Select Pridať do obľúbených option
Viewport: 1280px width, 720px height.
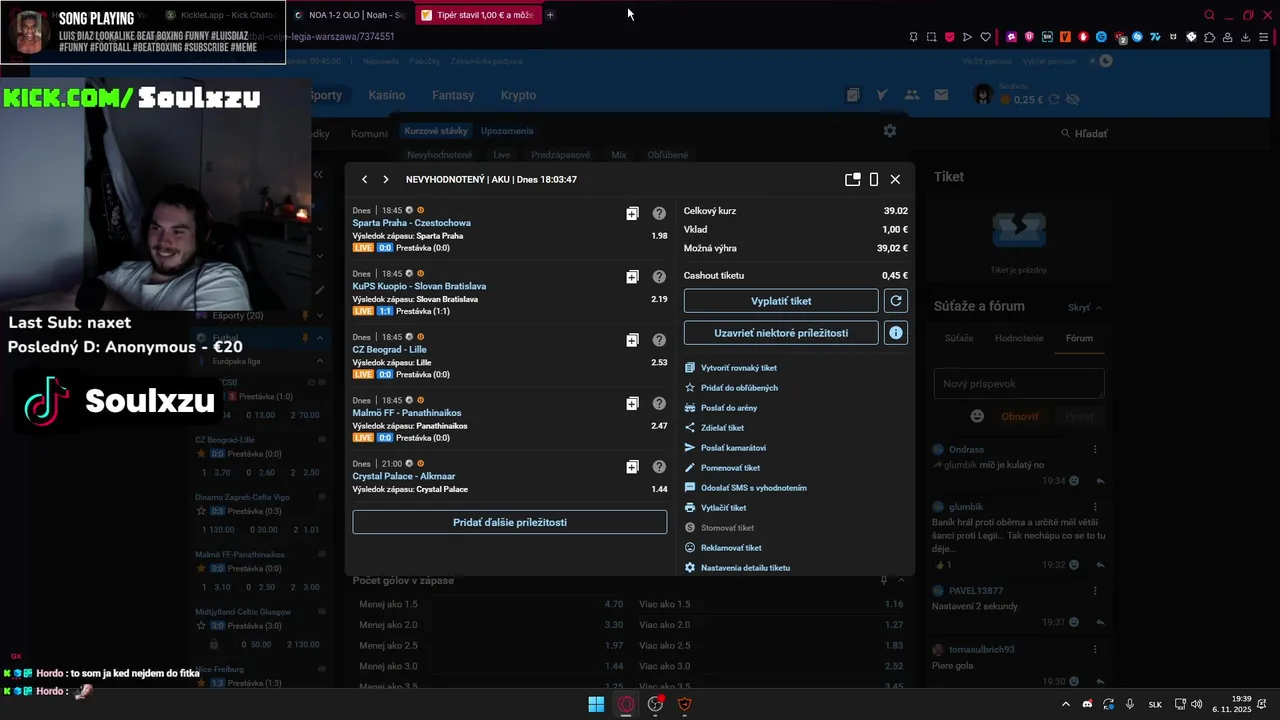point(731,388)
